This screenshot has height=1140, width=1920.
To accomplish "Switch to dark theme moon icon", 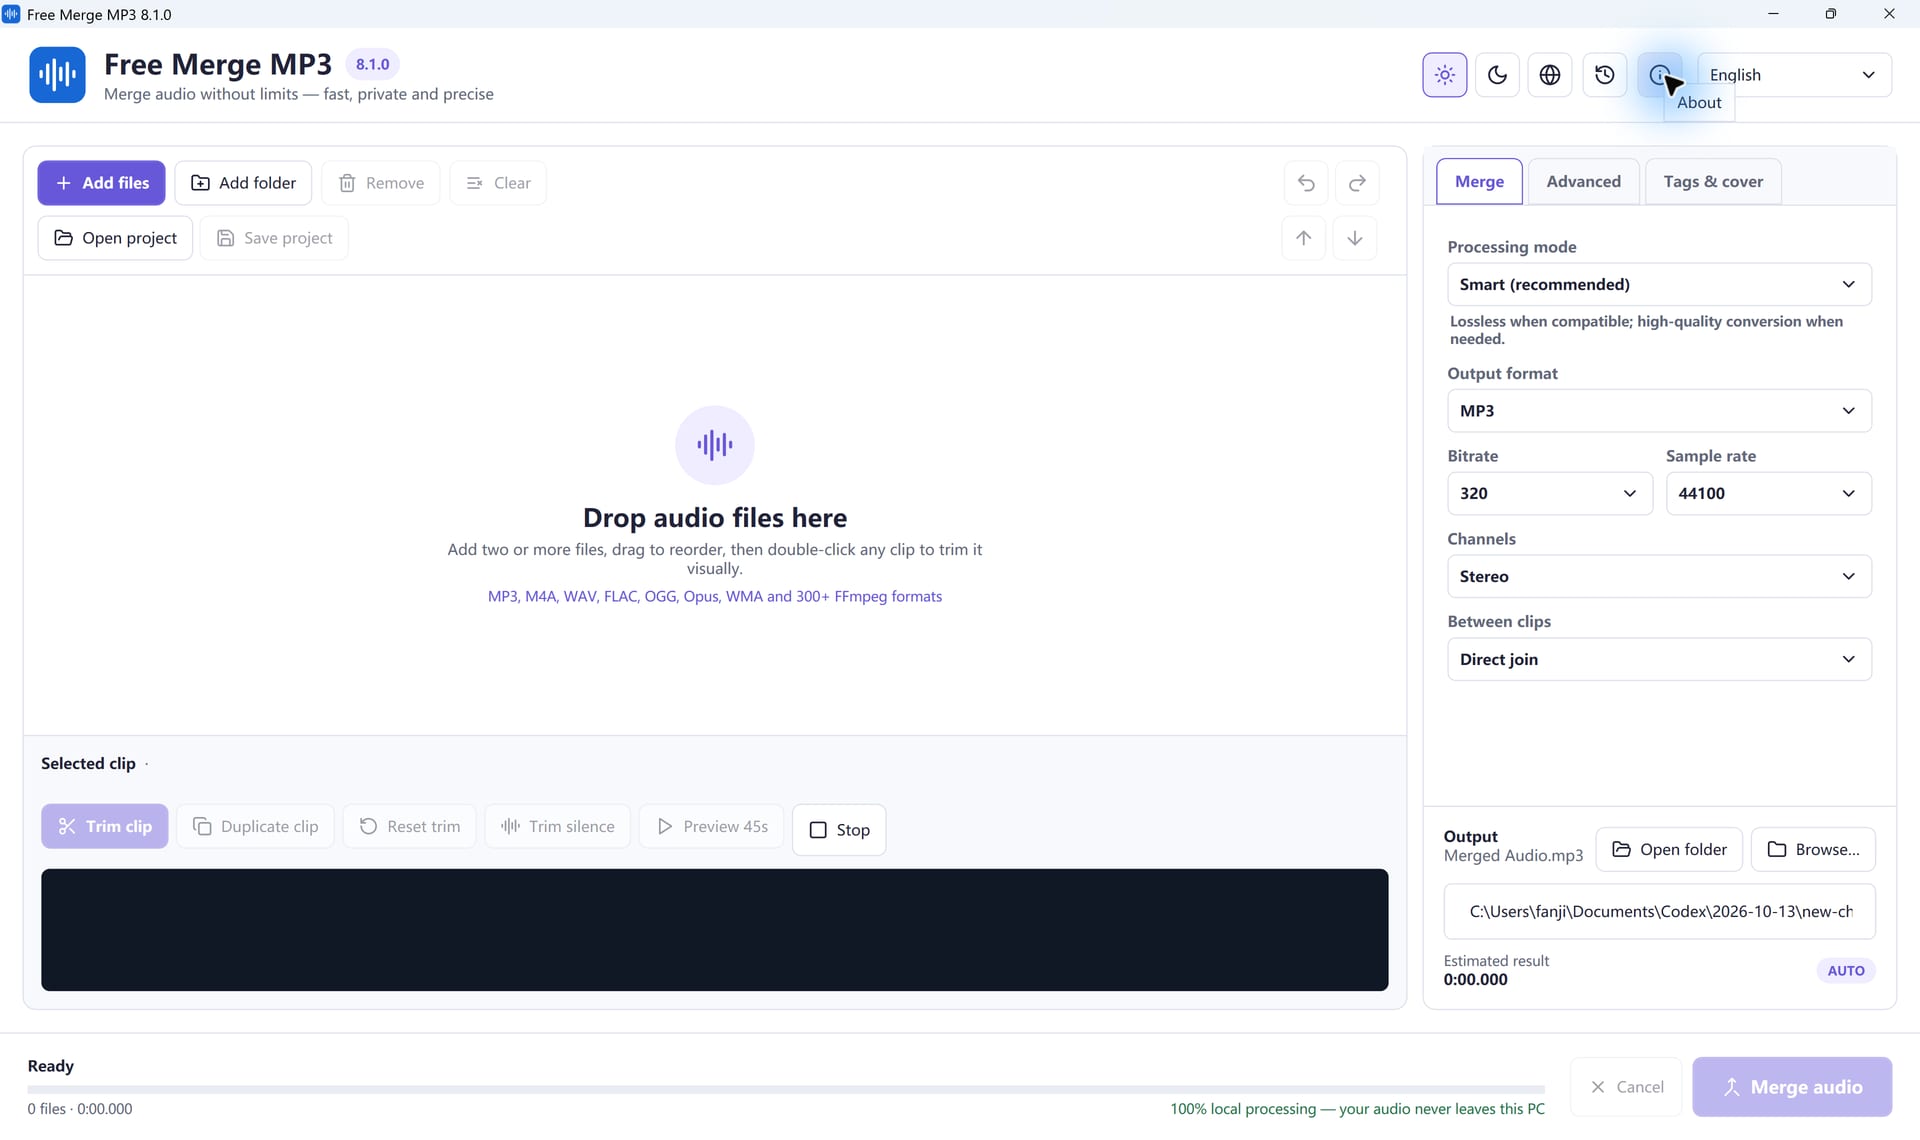I will click(x=1497, y=75).
